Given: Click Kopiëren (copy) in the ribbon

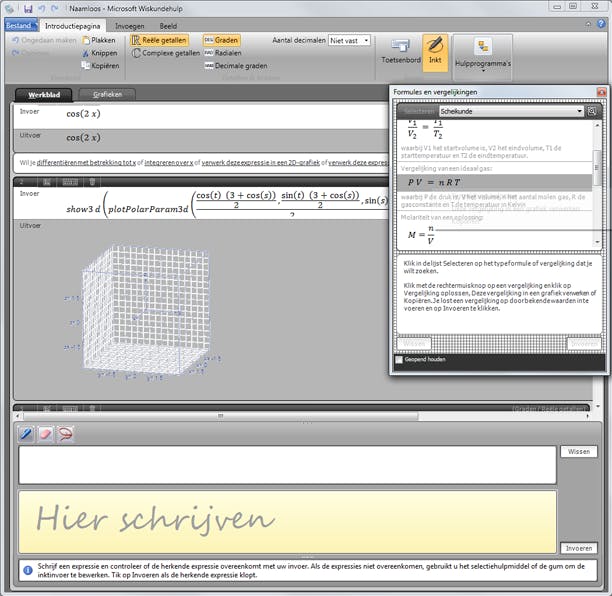Looking at the screenshot, I should [100, 66].
